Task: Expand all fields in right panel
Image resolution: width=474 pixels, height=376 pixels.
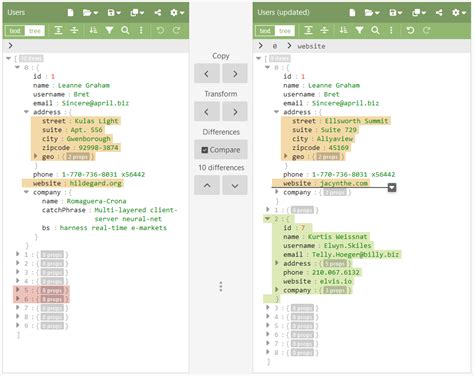Action: tap(308, 30)
